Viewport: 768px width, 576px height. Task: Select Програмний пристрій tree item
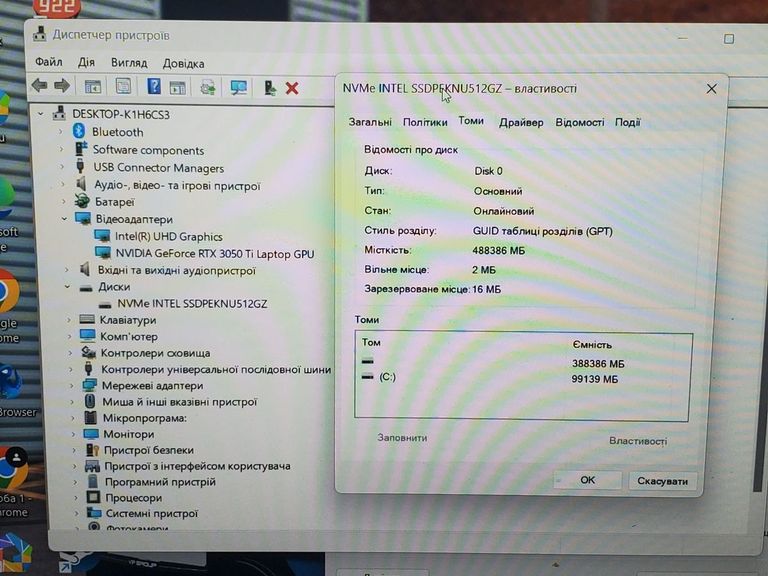coord(160,481)
